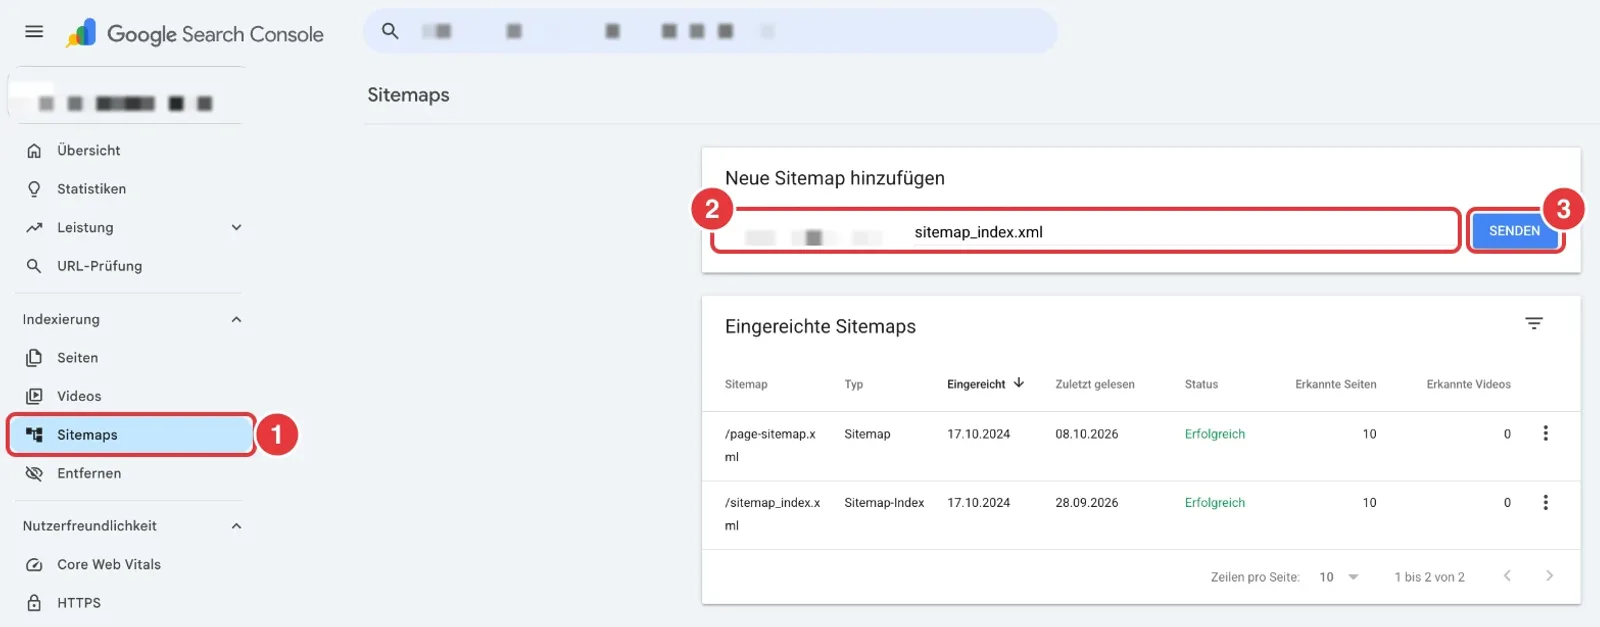The image size is (1600, 627).
Task: Click the Videos icon in sidebar
Action: (x=34, y=396)
